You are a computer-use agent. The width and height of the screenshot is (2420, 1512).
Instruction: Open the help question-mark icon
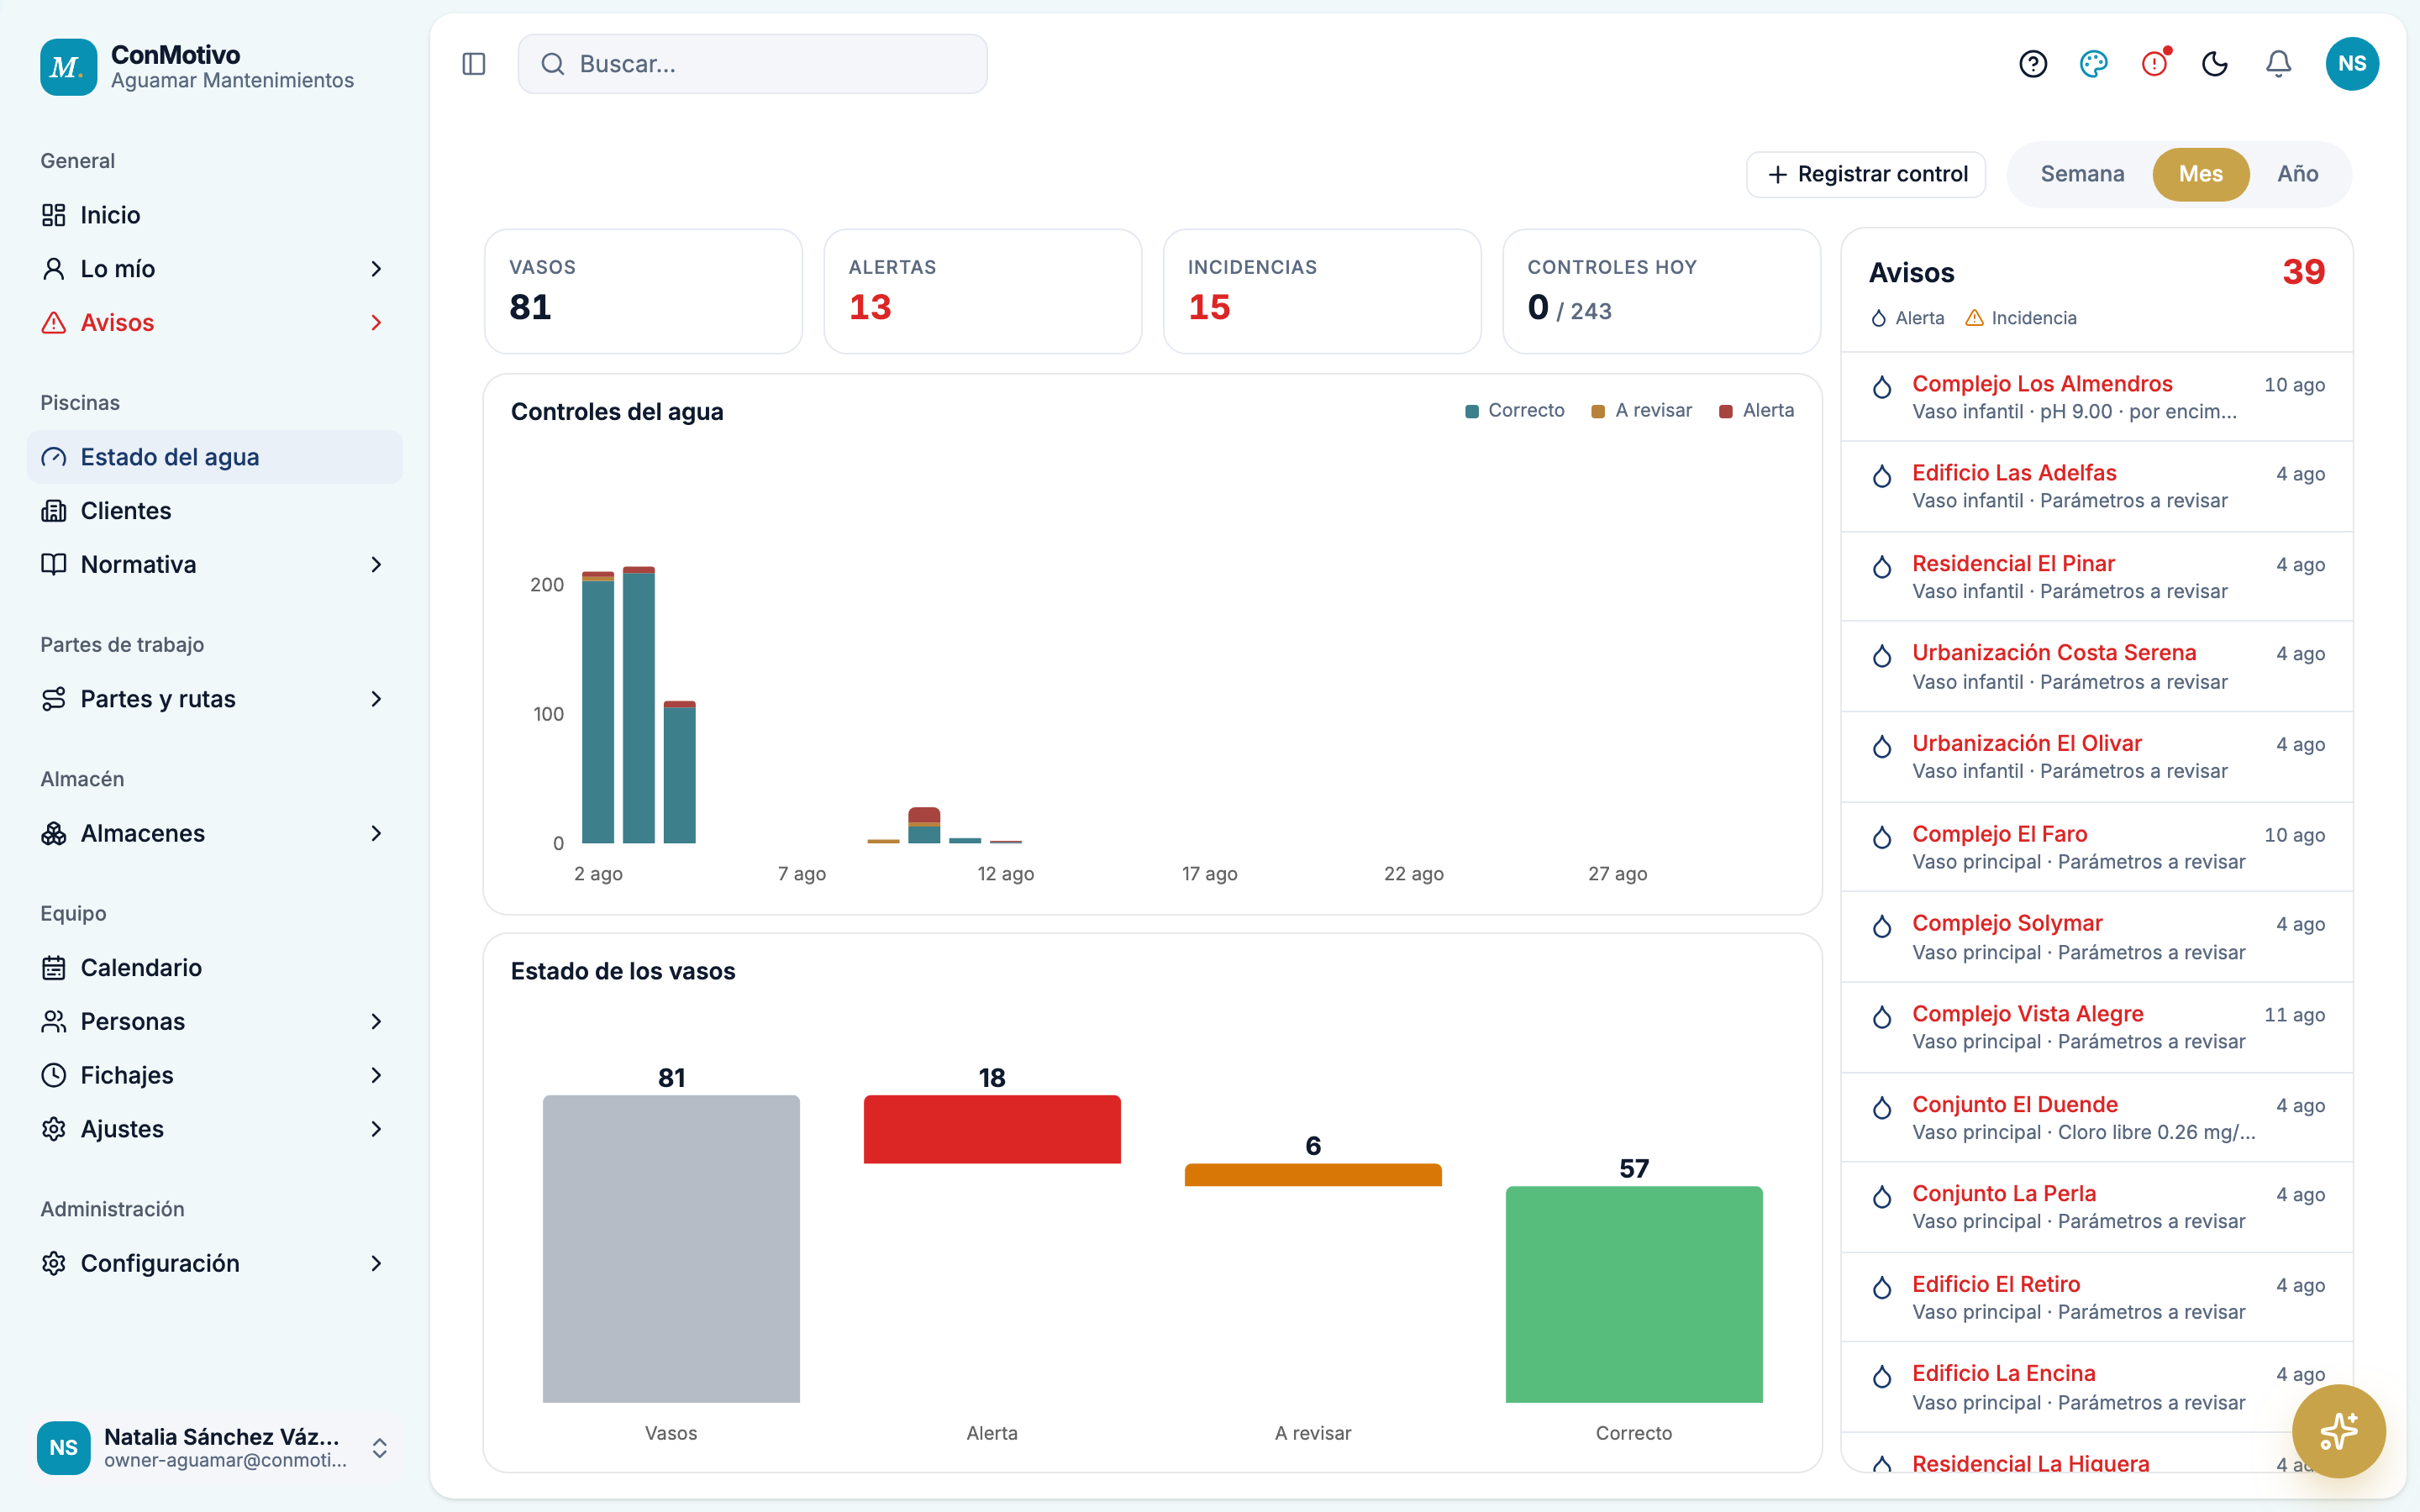[x=2033, y=64]
